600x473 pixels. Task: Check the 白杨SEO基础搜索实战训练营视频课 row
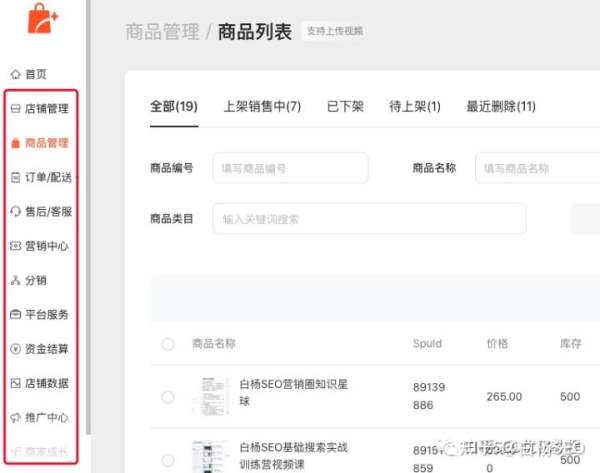tap(167, 455)
